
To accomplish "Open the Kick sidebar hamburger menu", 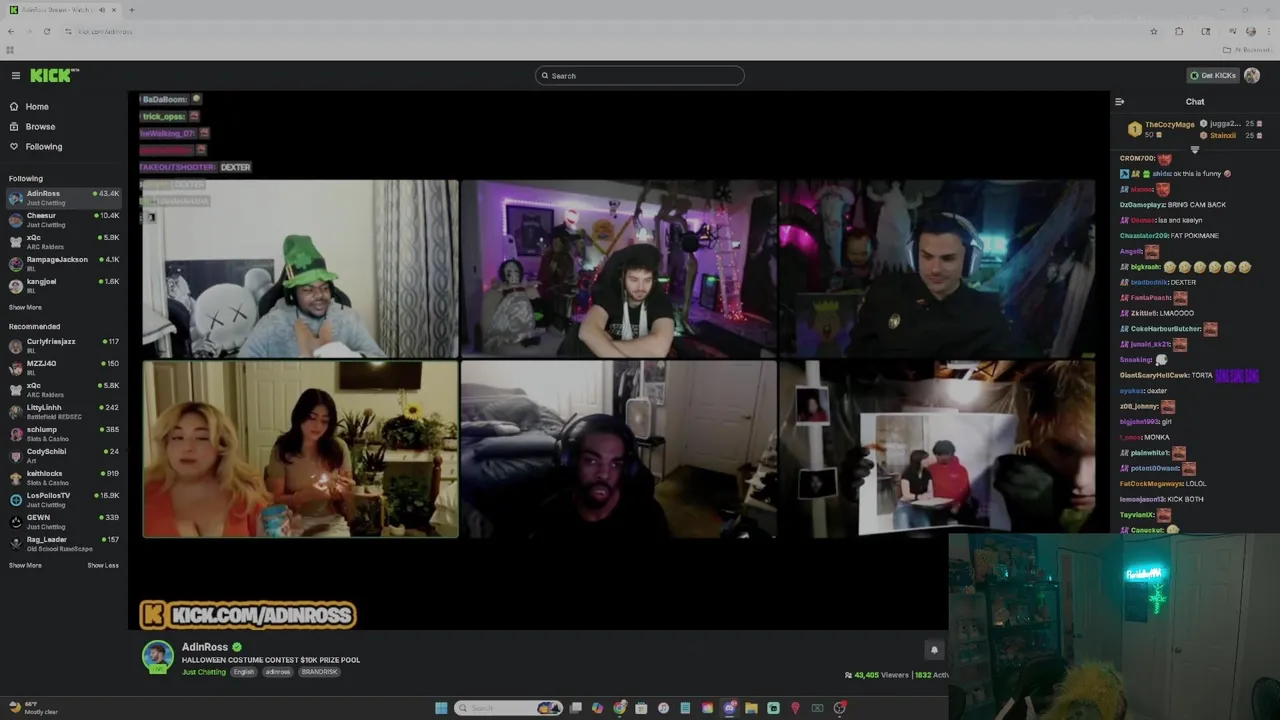I will (16, 76).
